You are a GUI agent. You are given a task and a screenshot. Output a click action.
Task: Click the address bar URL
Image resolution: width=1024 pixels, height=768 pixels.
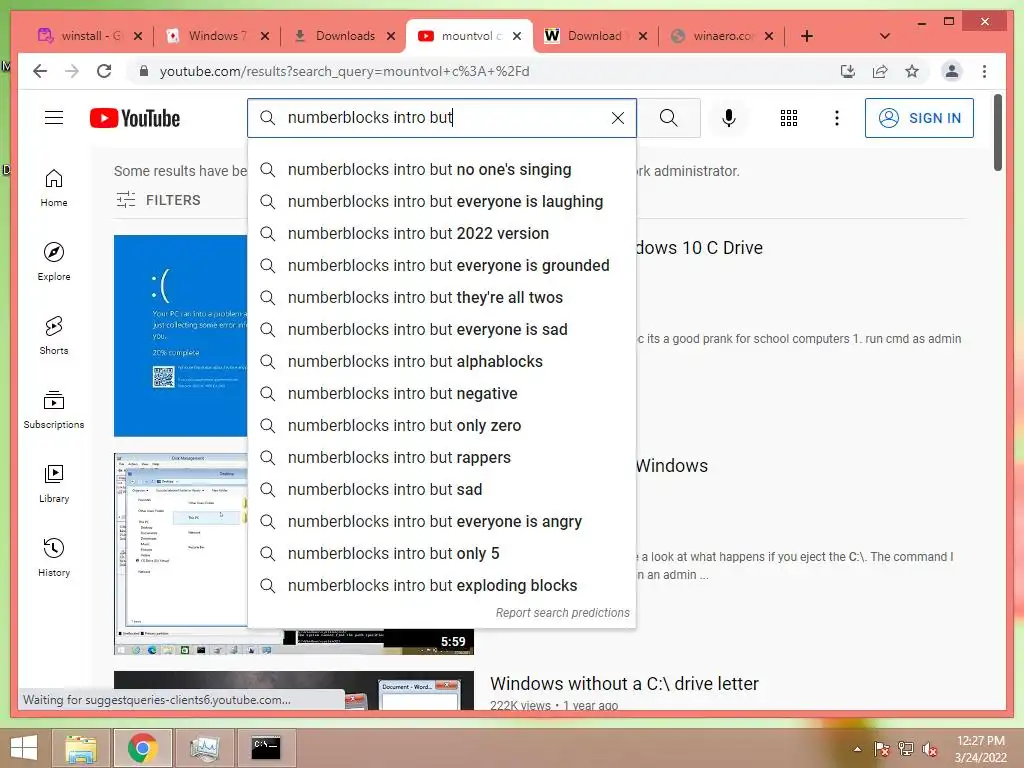[344, 71]
